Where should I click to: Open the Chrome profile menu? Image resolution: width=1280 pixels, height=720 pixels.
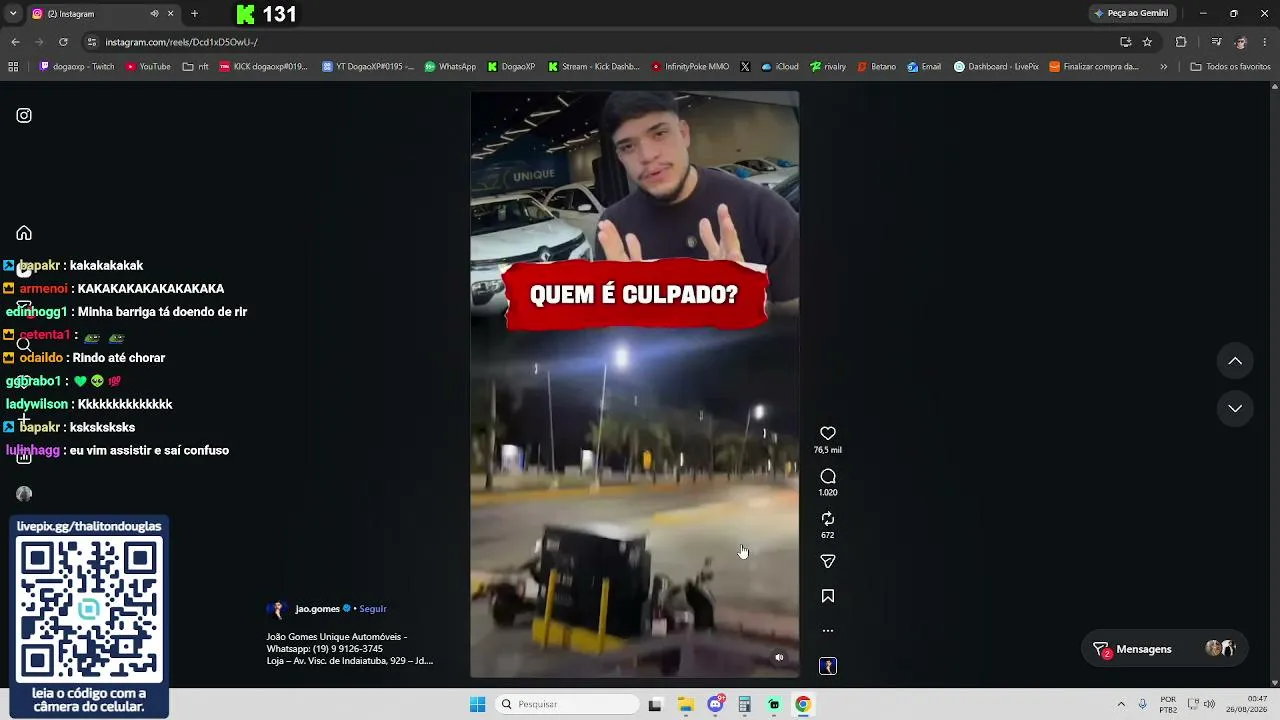[x=1241, y=42]
